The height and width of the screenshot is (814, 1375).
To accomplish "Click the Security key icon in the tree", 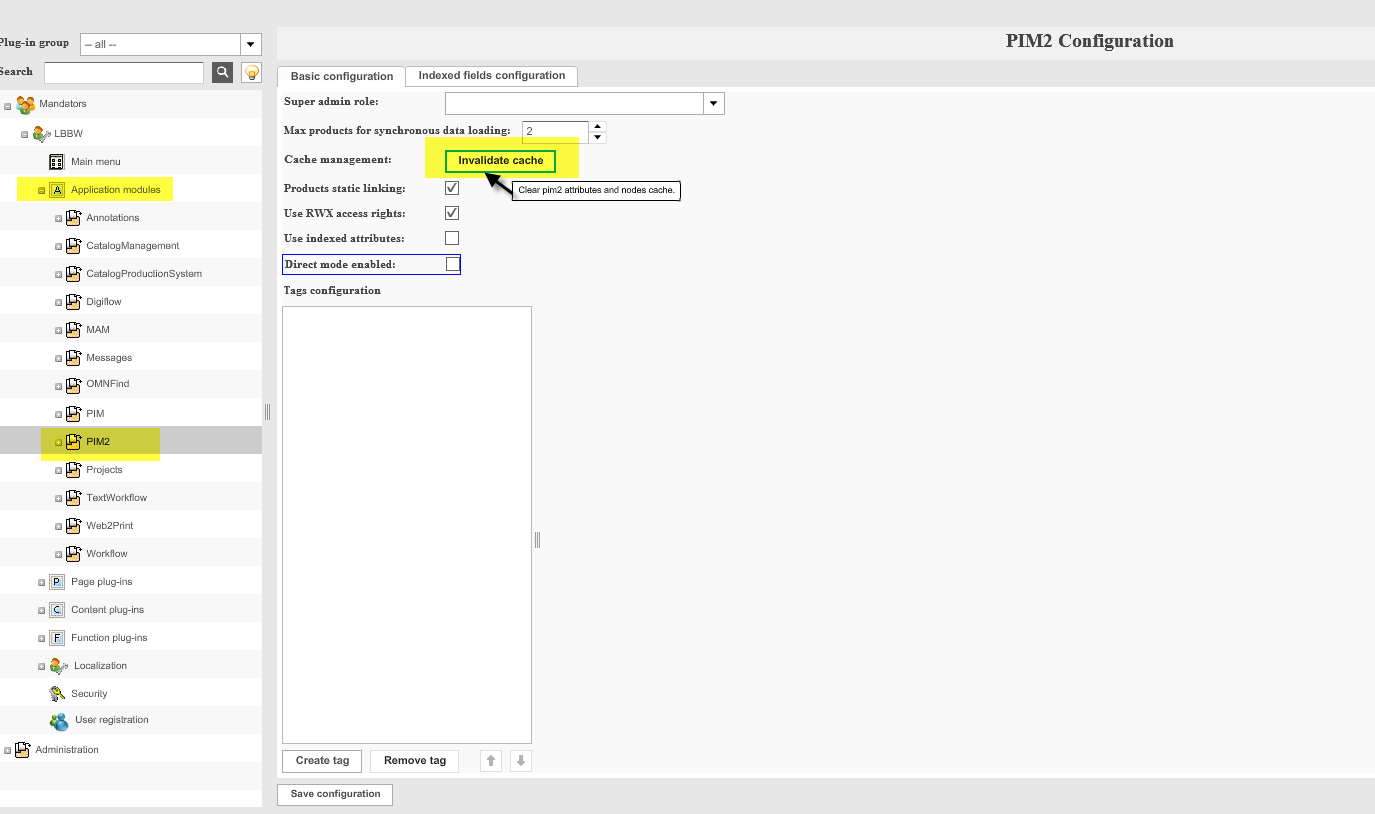I will (57, 693).
